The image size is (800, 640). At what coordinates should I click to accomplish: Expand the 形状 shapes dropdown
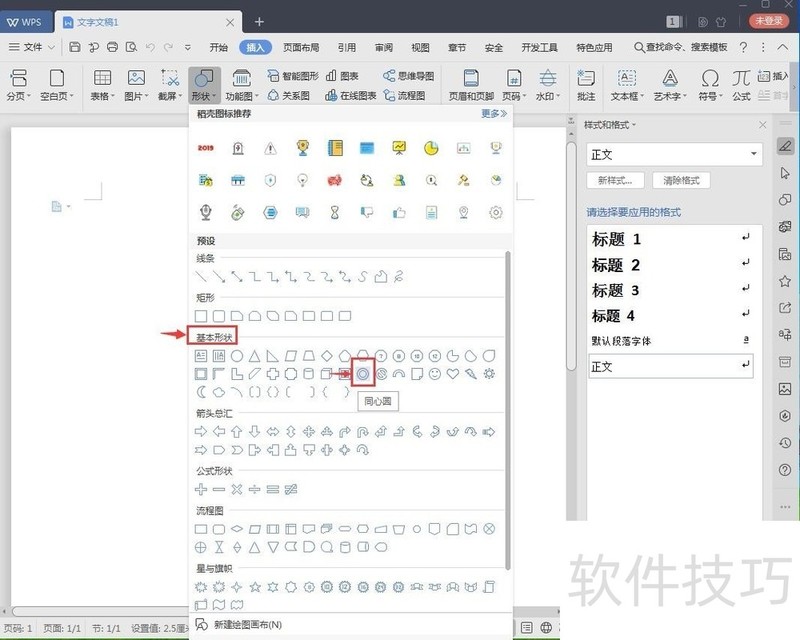point(204,85)
